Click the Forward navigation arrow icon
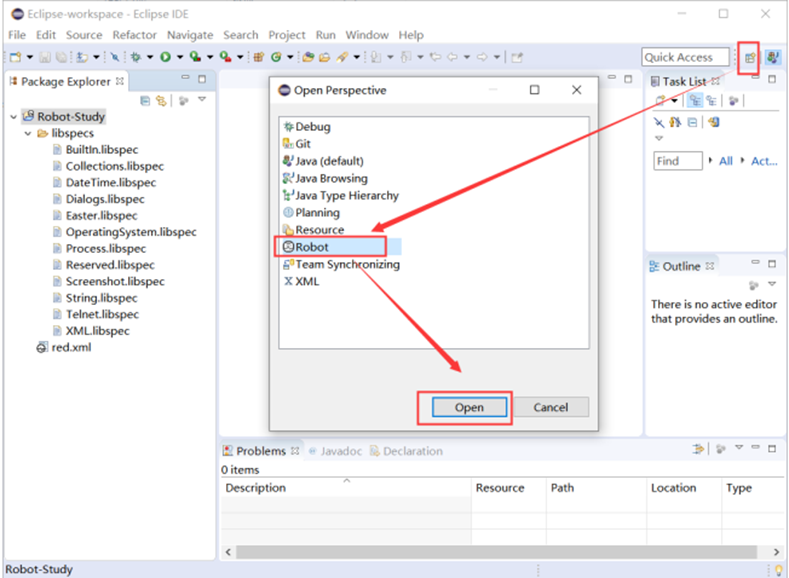The height and width of the screenshot is (578, 789). point(482,57)
